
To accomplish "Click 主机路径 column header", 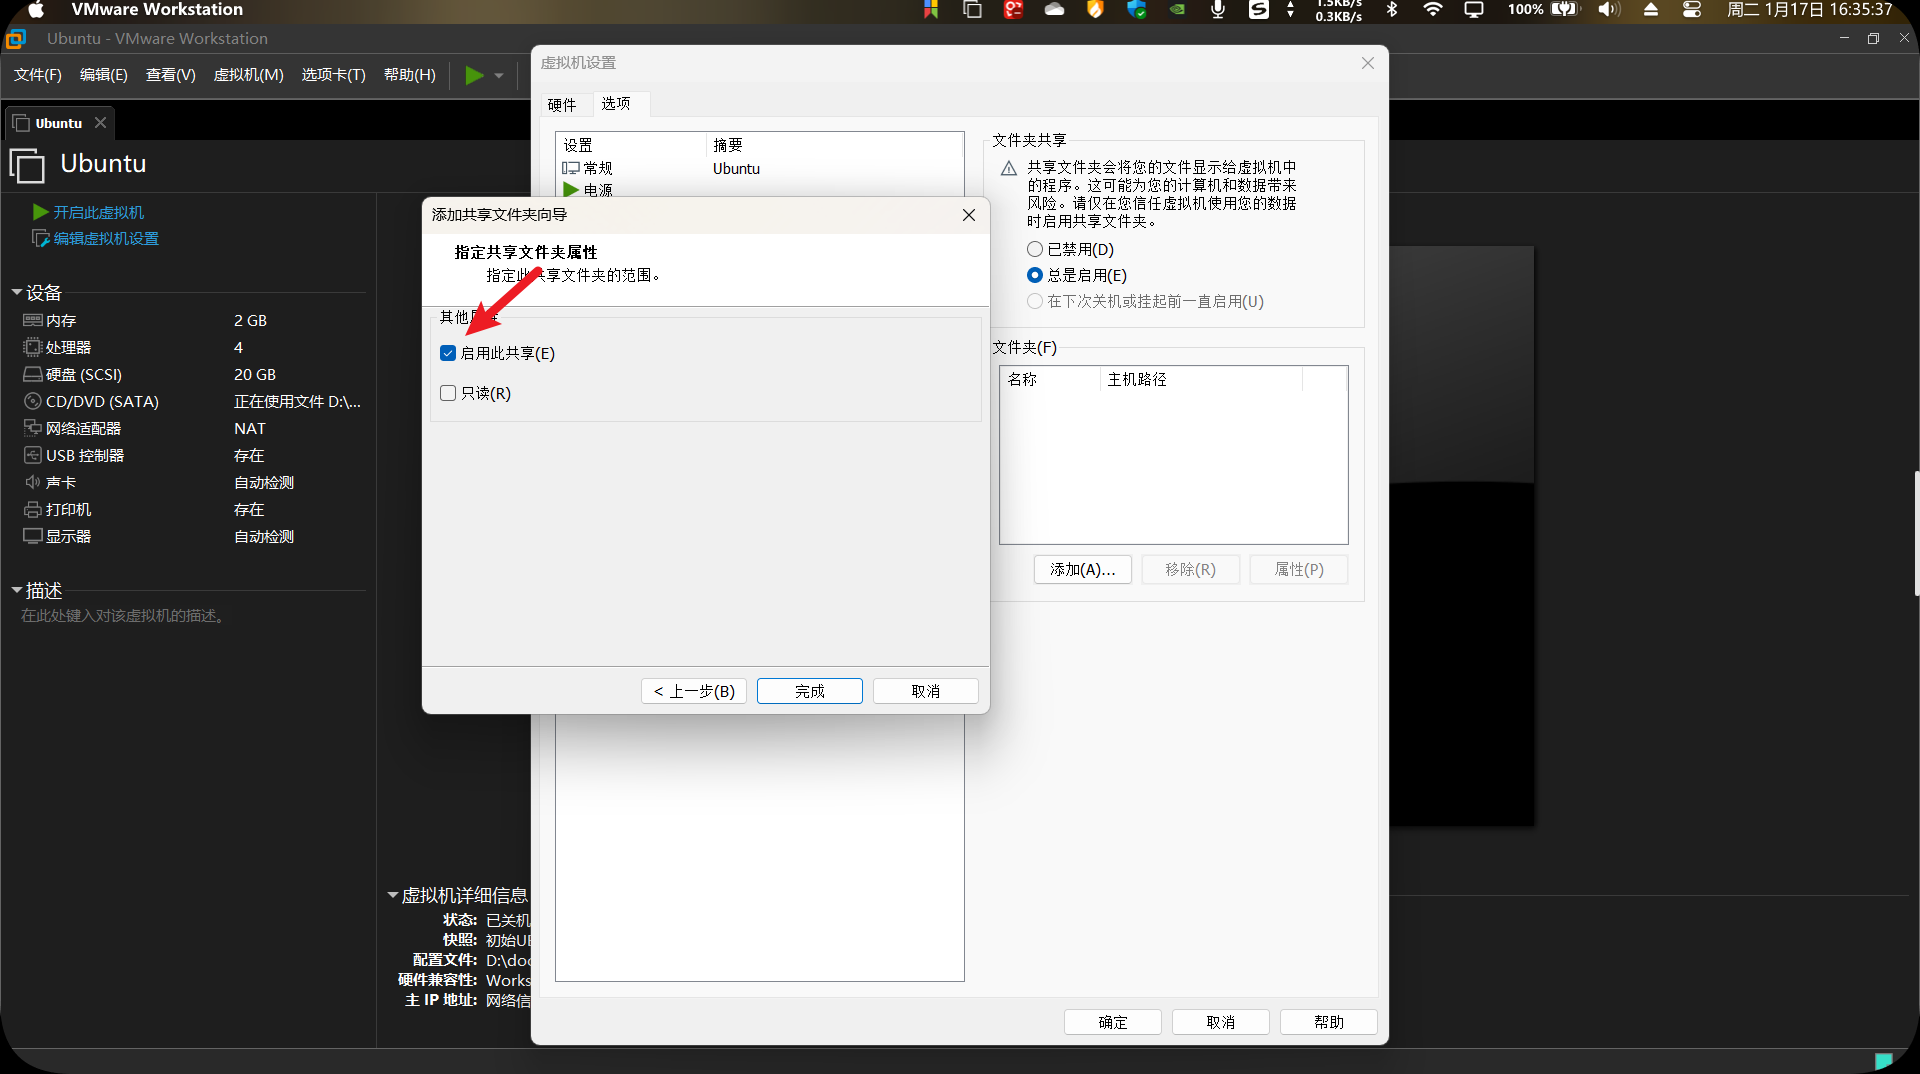I will 1201,379.
